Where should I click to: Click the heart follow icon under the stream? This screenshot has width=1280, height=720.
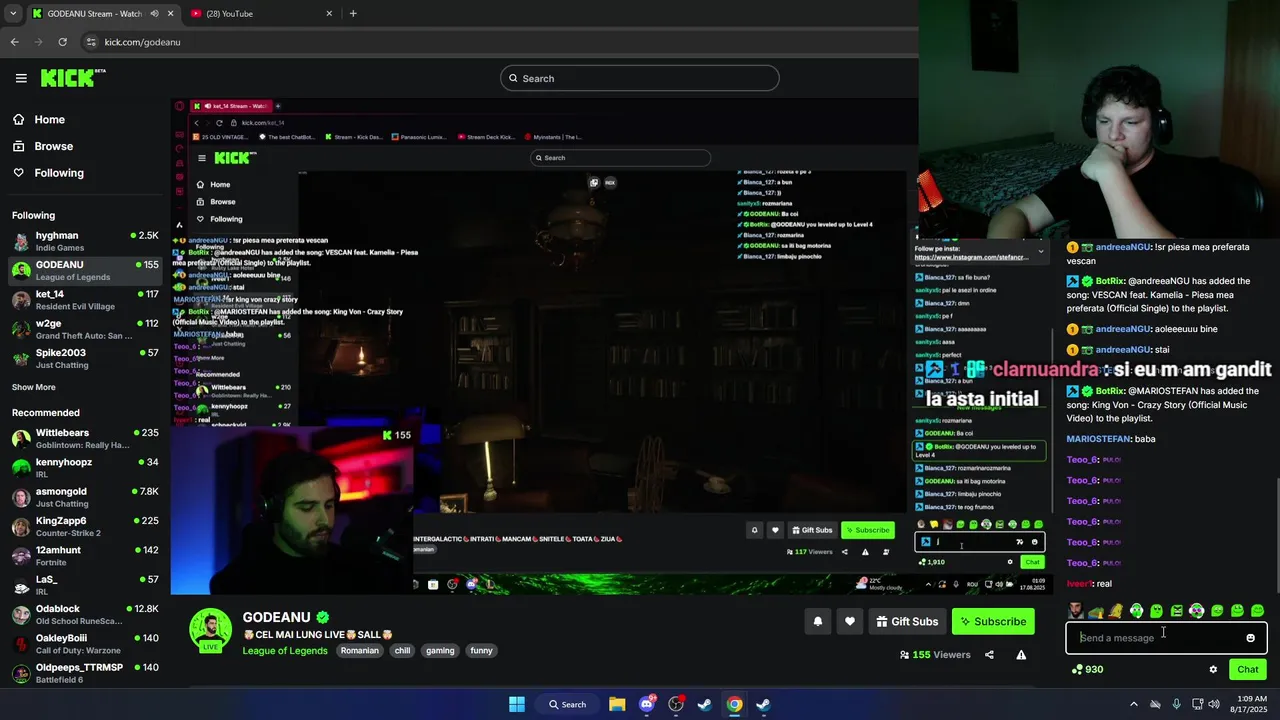[849, 621]
